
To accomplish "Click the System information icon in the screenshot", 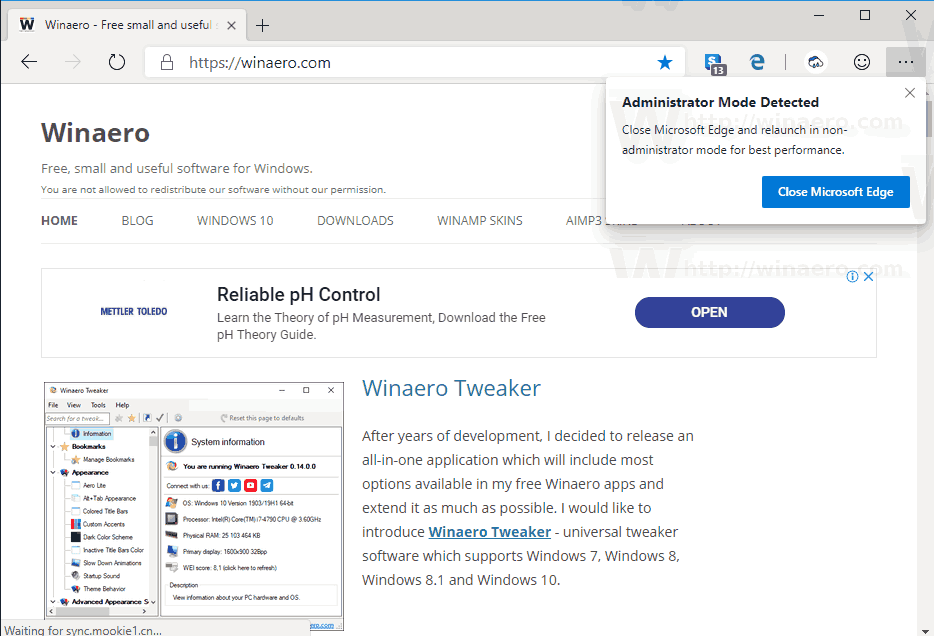I will [176, 442].
